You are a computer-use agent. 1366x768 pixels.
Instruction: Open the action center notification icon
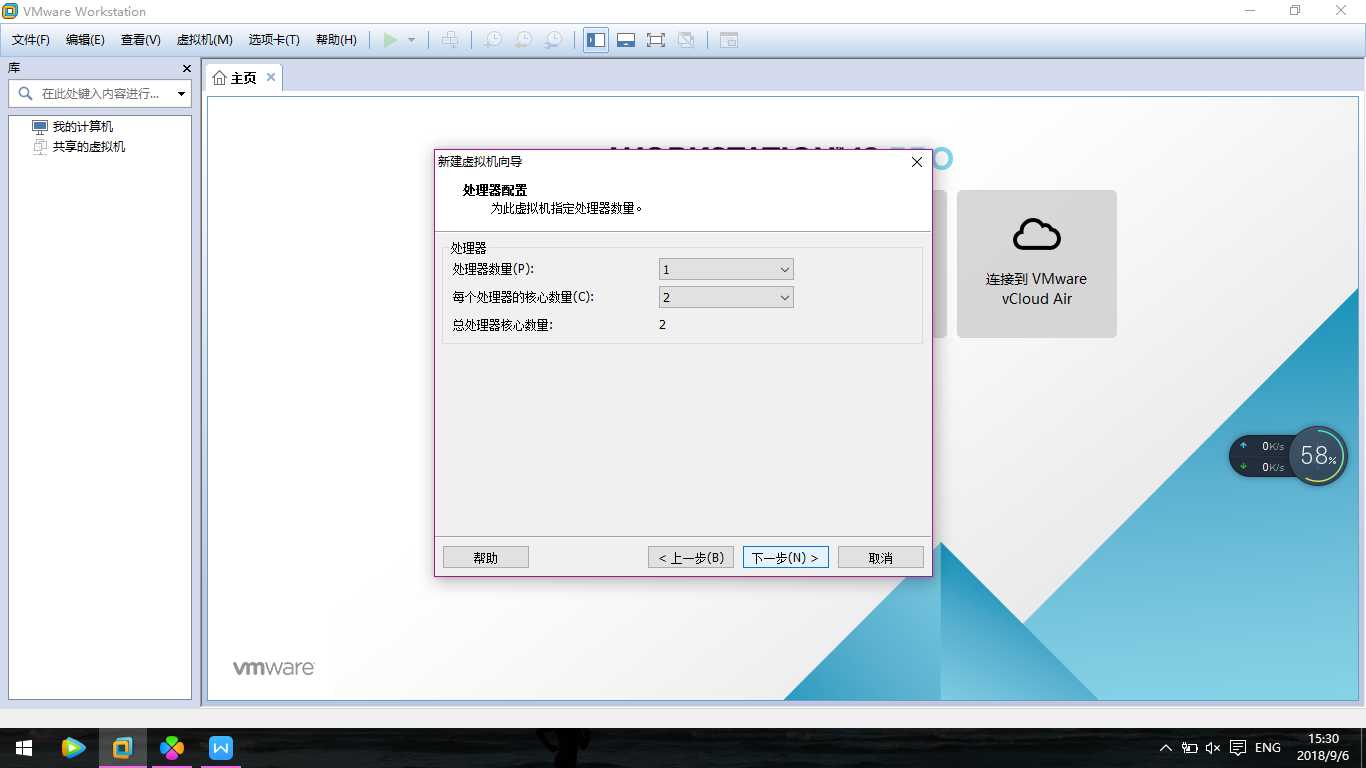point(1238,747)
